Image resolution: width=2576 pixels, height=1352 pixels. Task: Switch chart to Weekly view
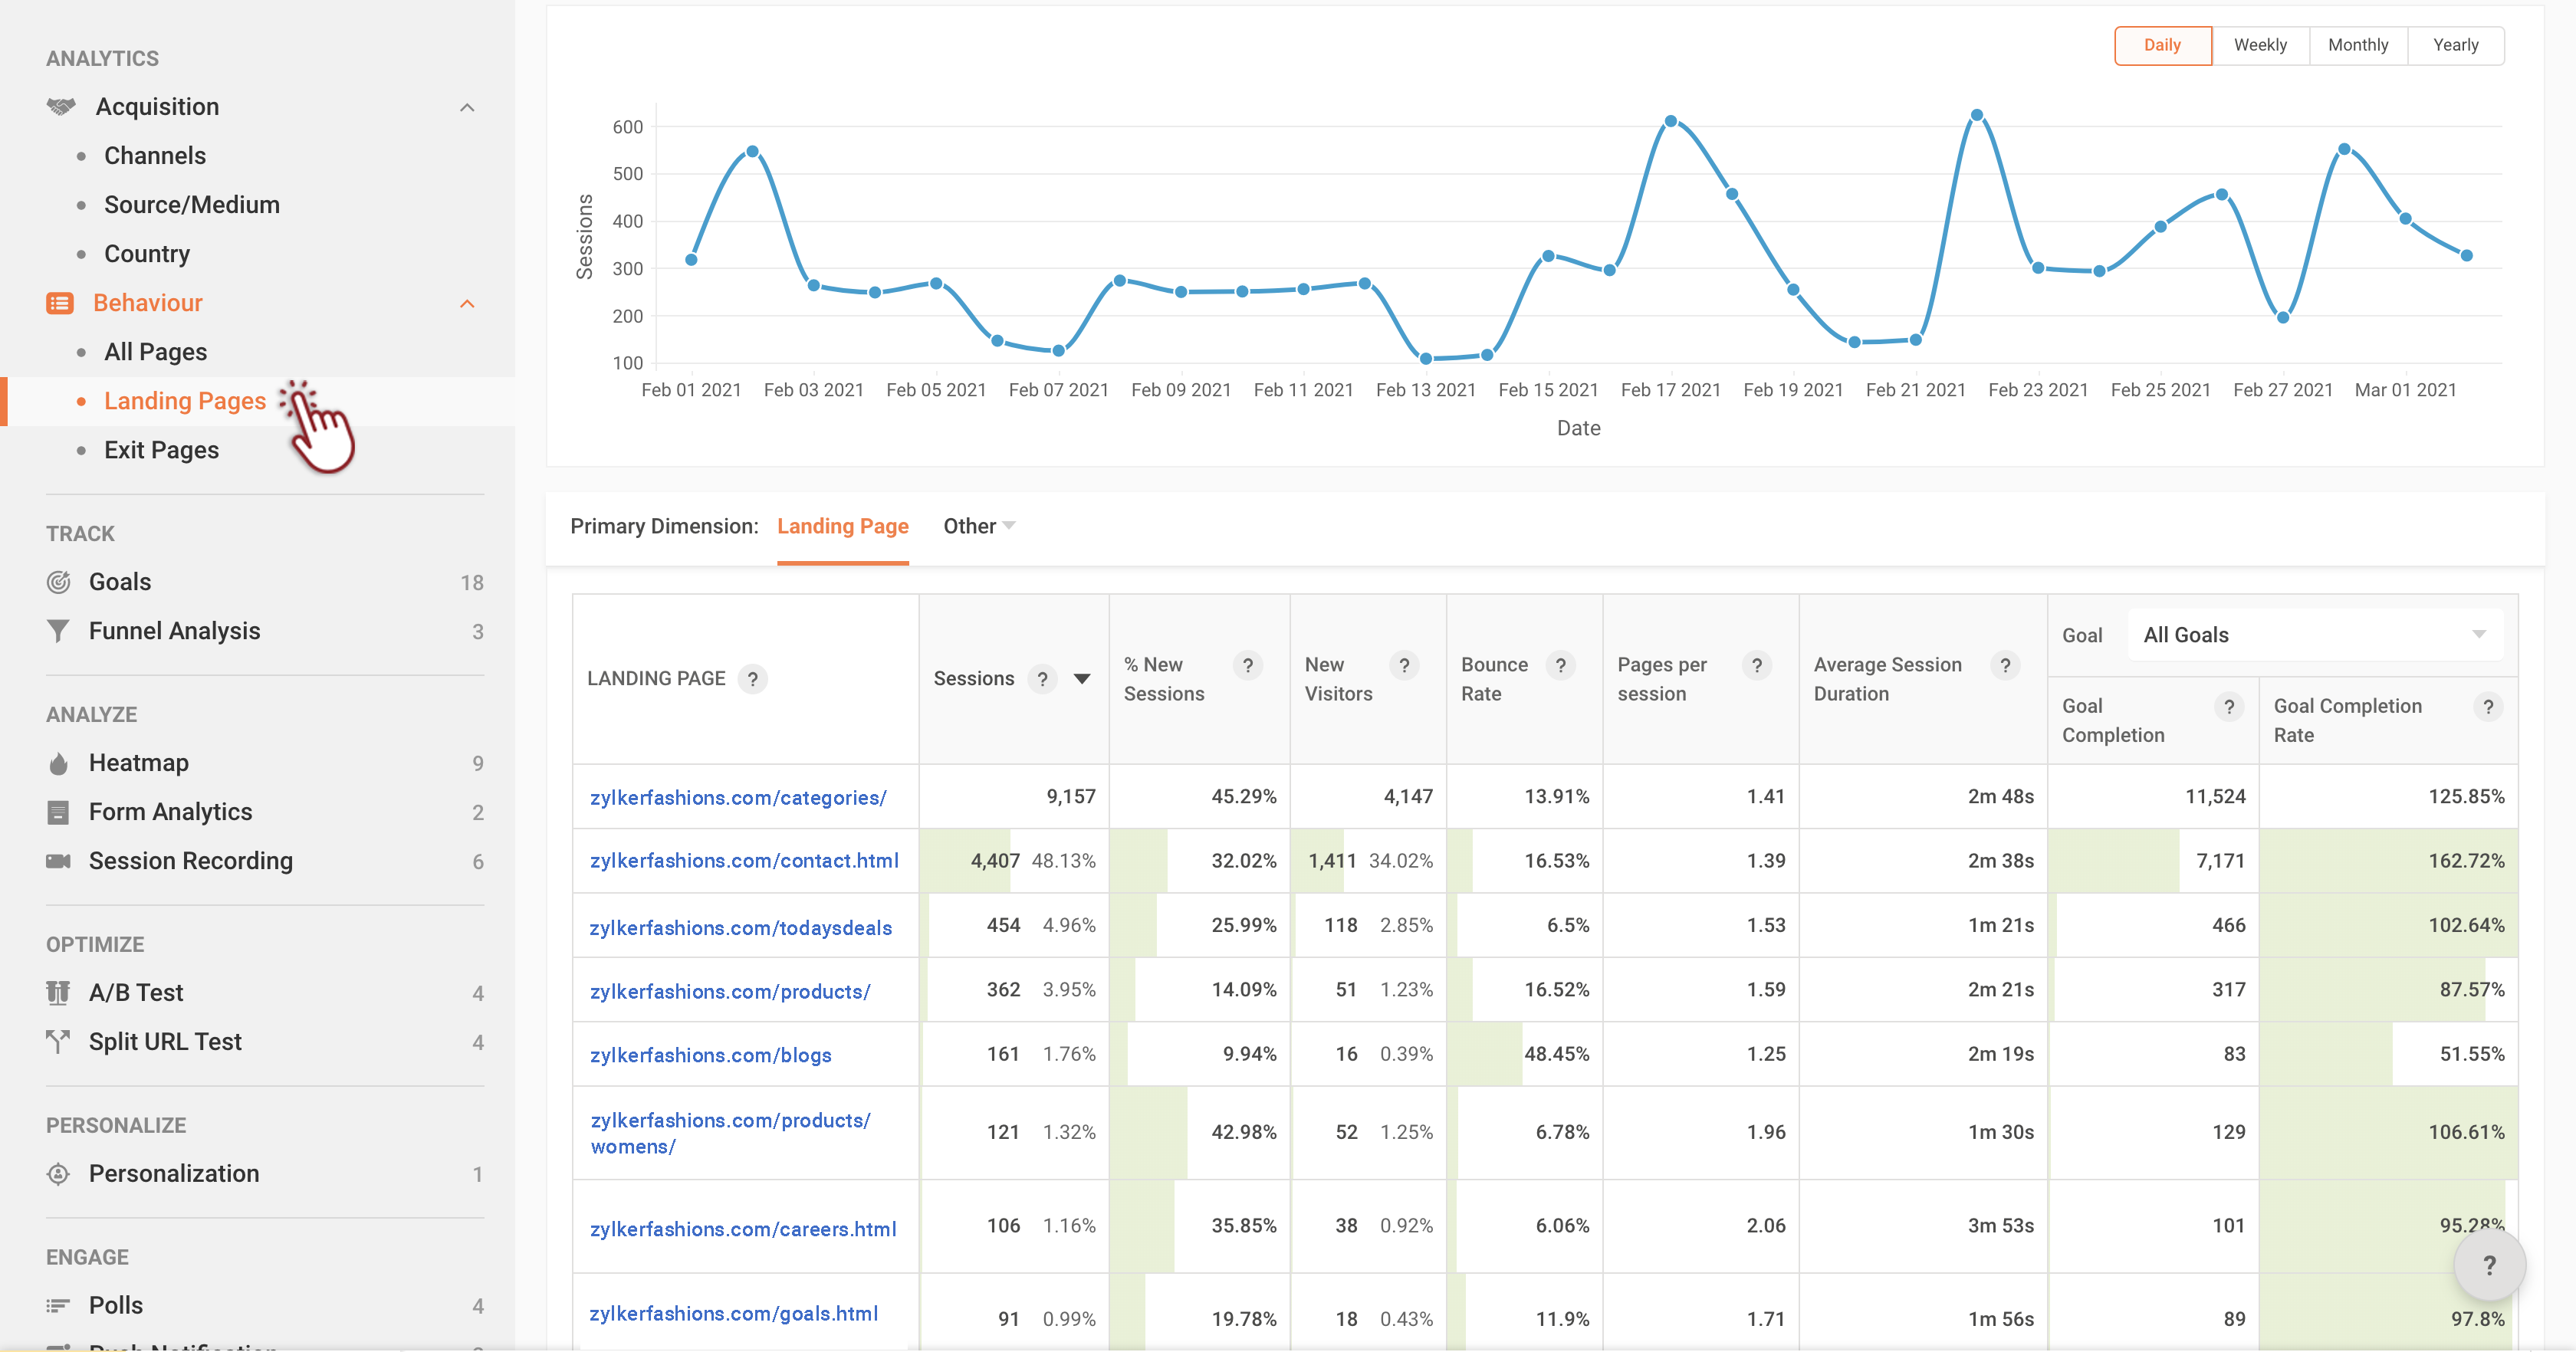2260,45
